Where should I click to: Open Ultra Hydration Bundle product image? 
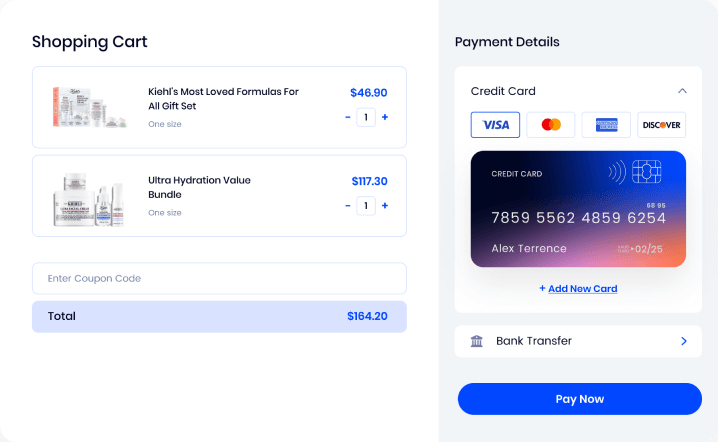click(x=90, y=196)
